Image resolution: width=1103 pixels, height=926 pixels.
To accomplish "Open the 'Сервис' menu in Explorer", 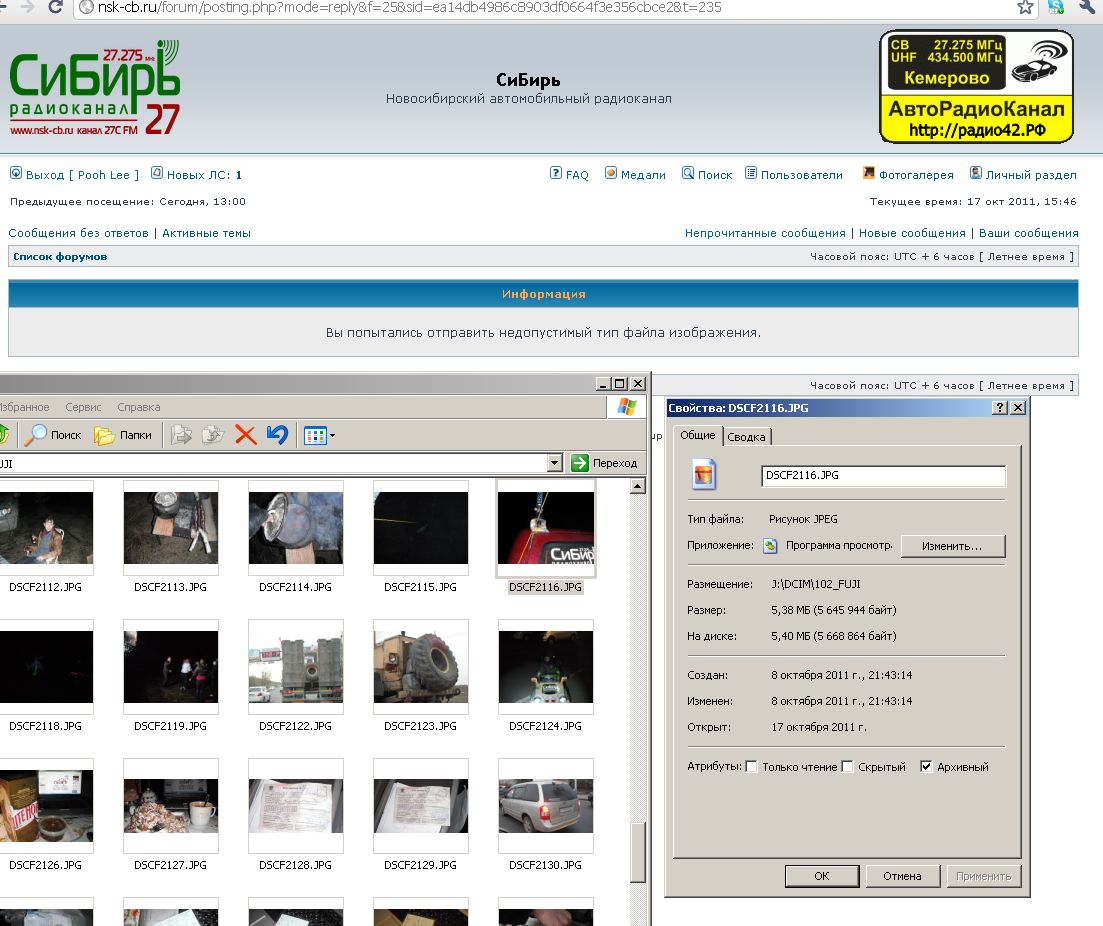I will [x=83, y=407].
